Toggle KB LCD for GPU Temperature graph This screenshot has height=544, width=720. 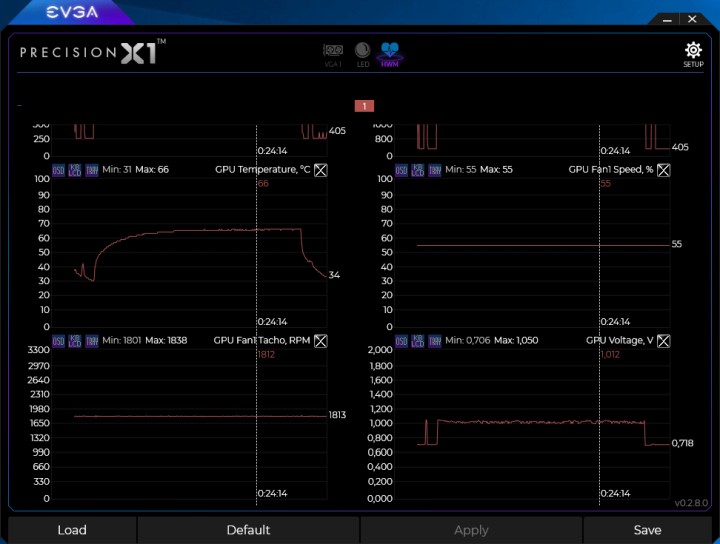[75, 170]
